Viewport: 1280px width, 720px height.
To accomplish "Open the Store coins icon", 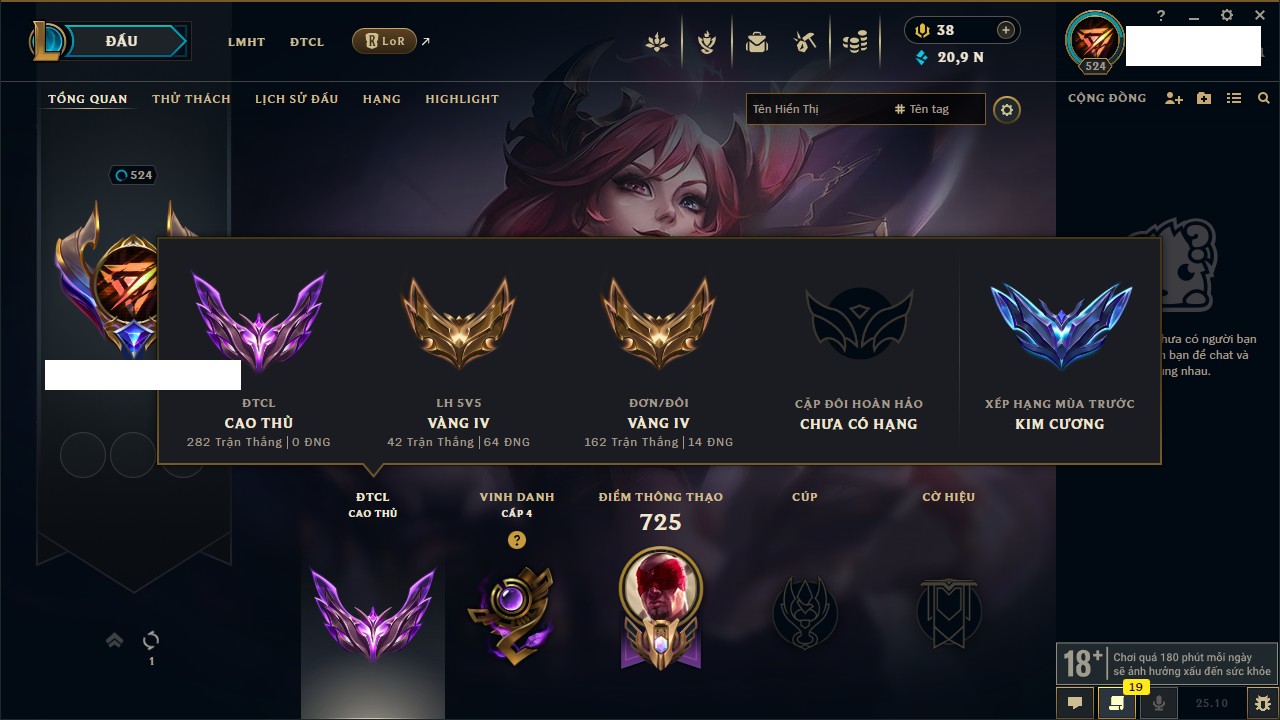I will point(854,42).
